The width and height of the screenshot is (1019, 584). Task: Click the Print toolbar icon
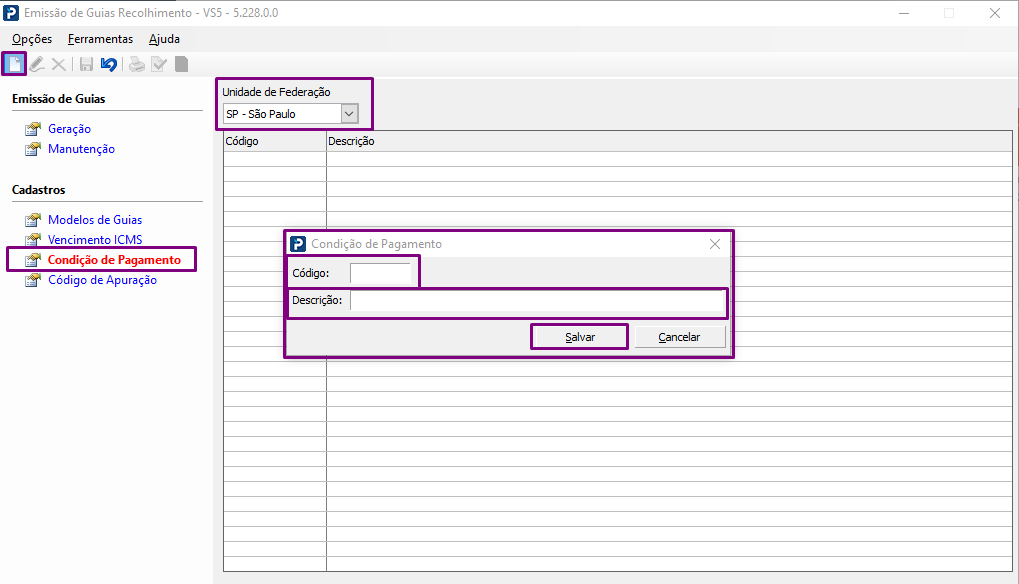click(x=136, y=64)
